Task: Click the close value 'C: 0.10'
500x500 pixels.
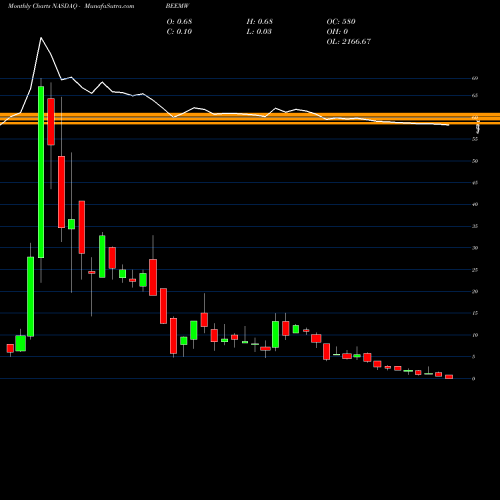Action: coord(179,31)
